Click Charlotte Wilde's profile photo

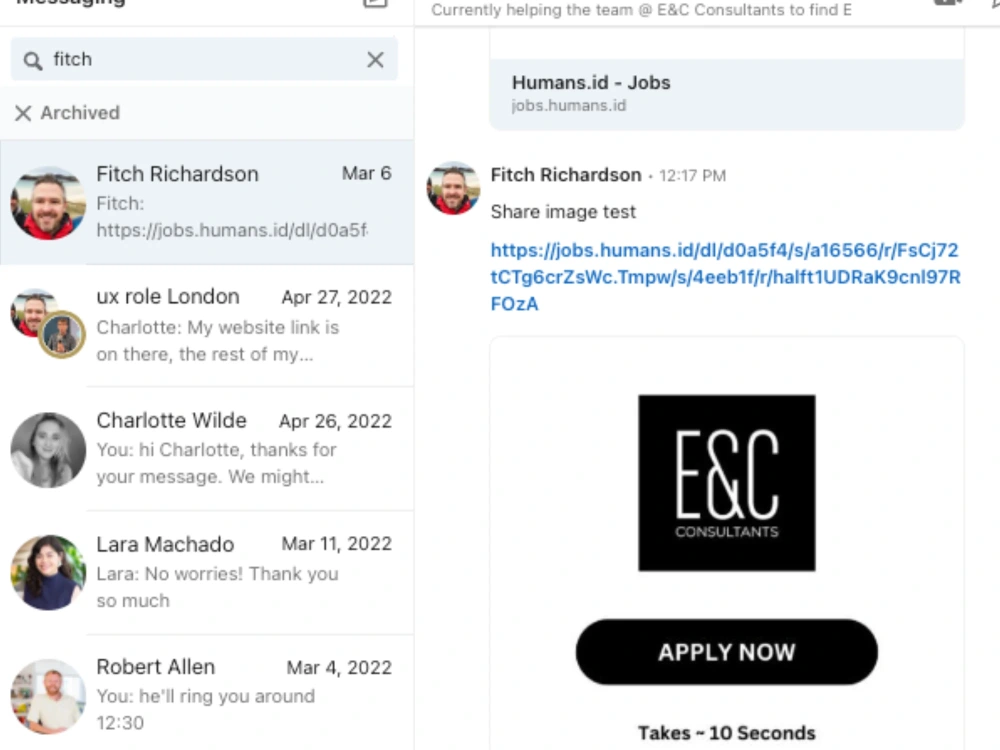(48, 450)
